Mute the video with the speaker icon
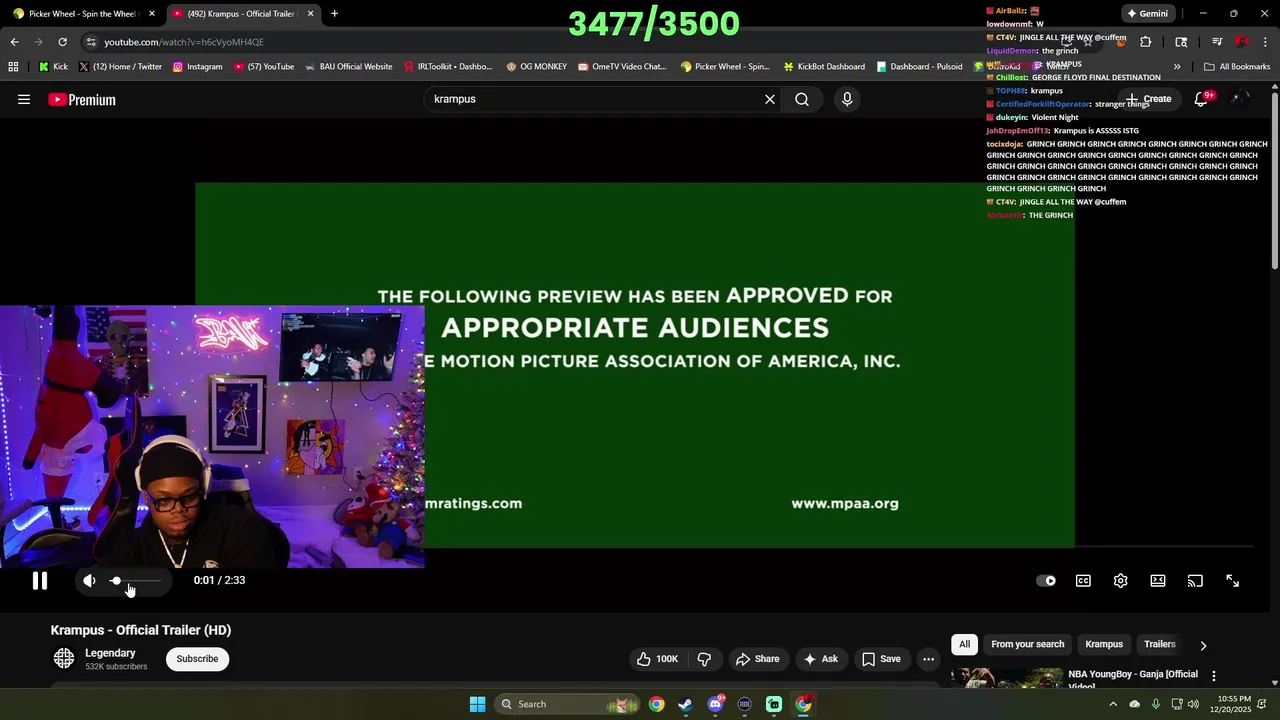 (89, 581)
